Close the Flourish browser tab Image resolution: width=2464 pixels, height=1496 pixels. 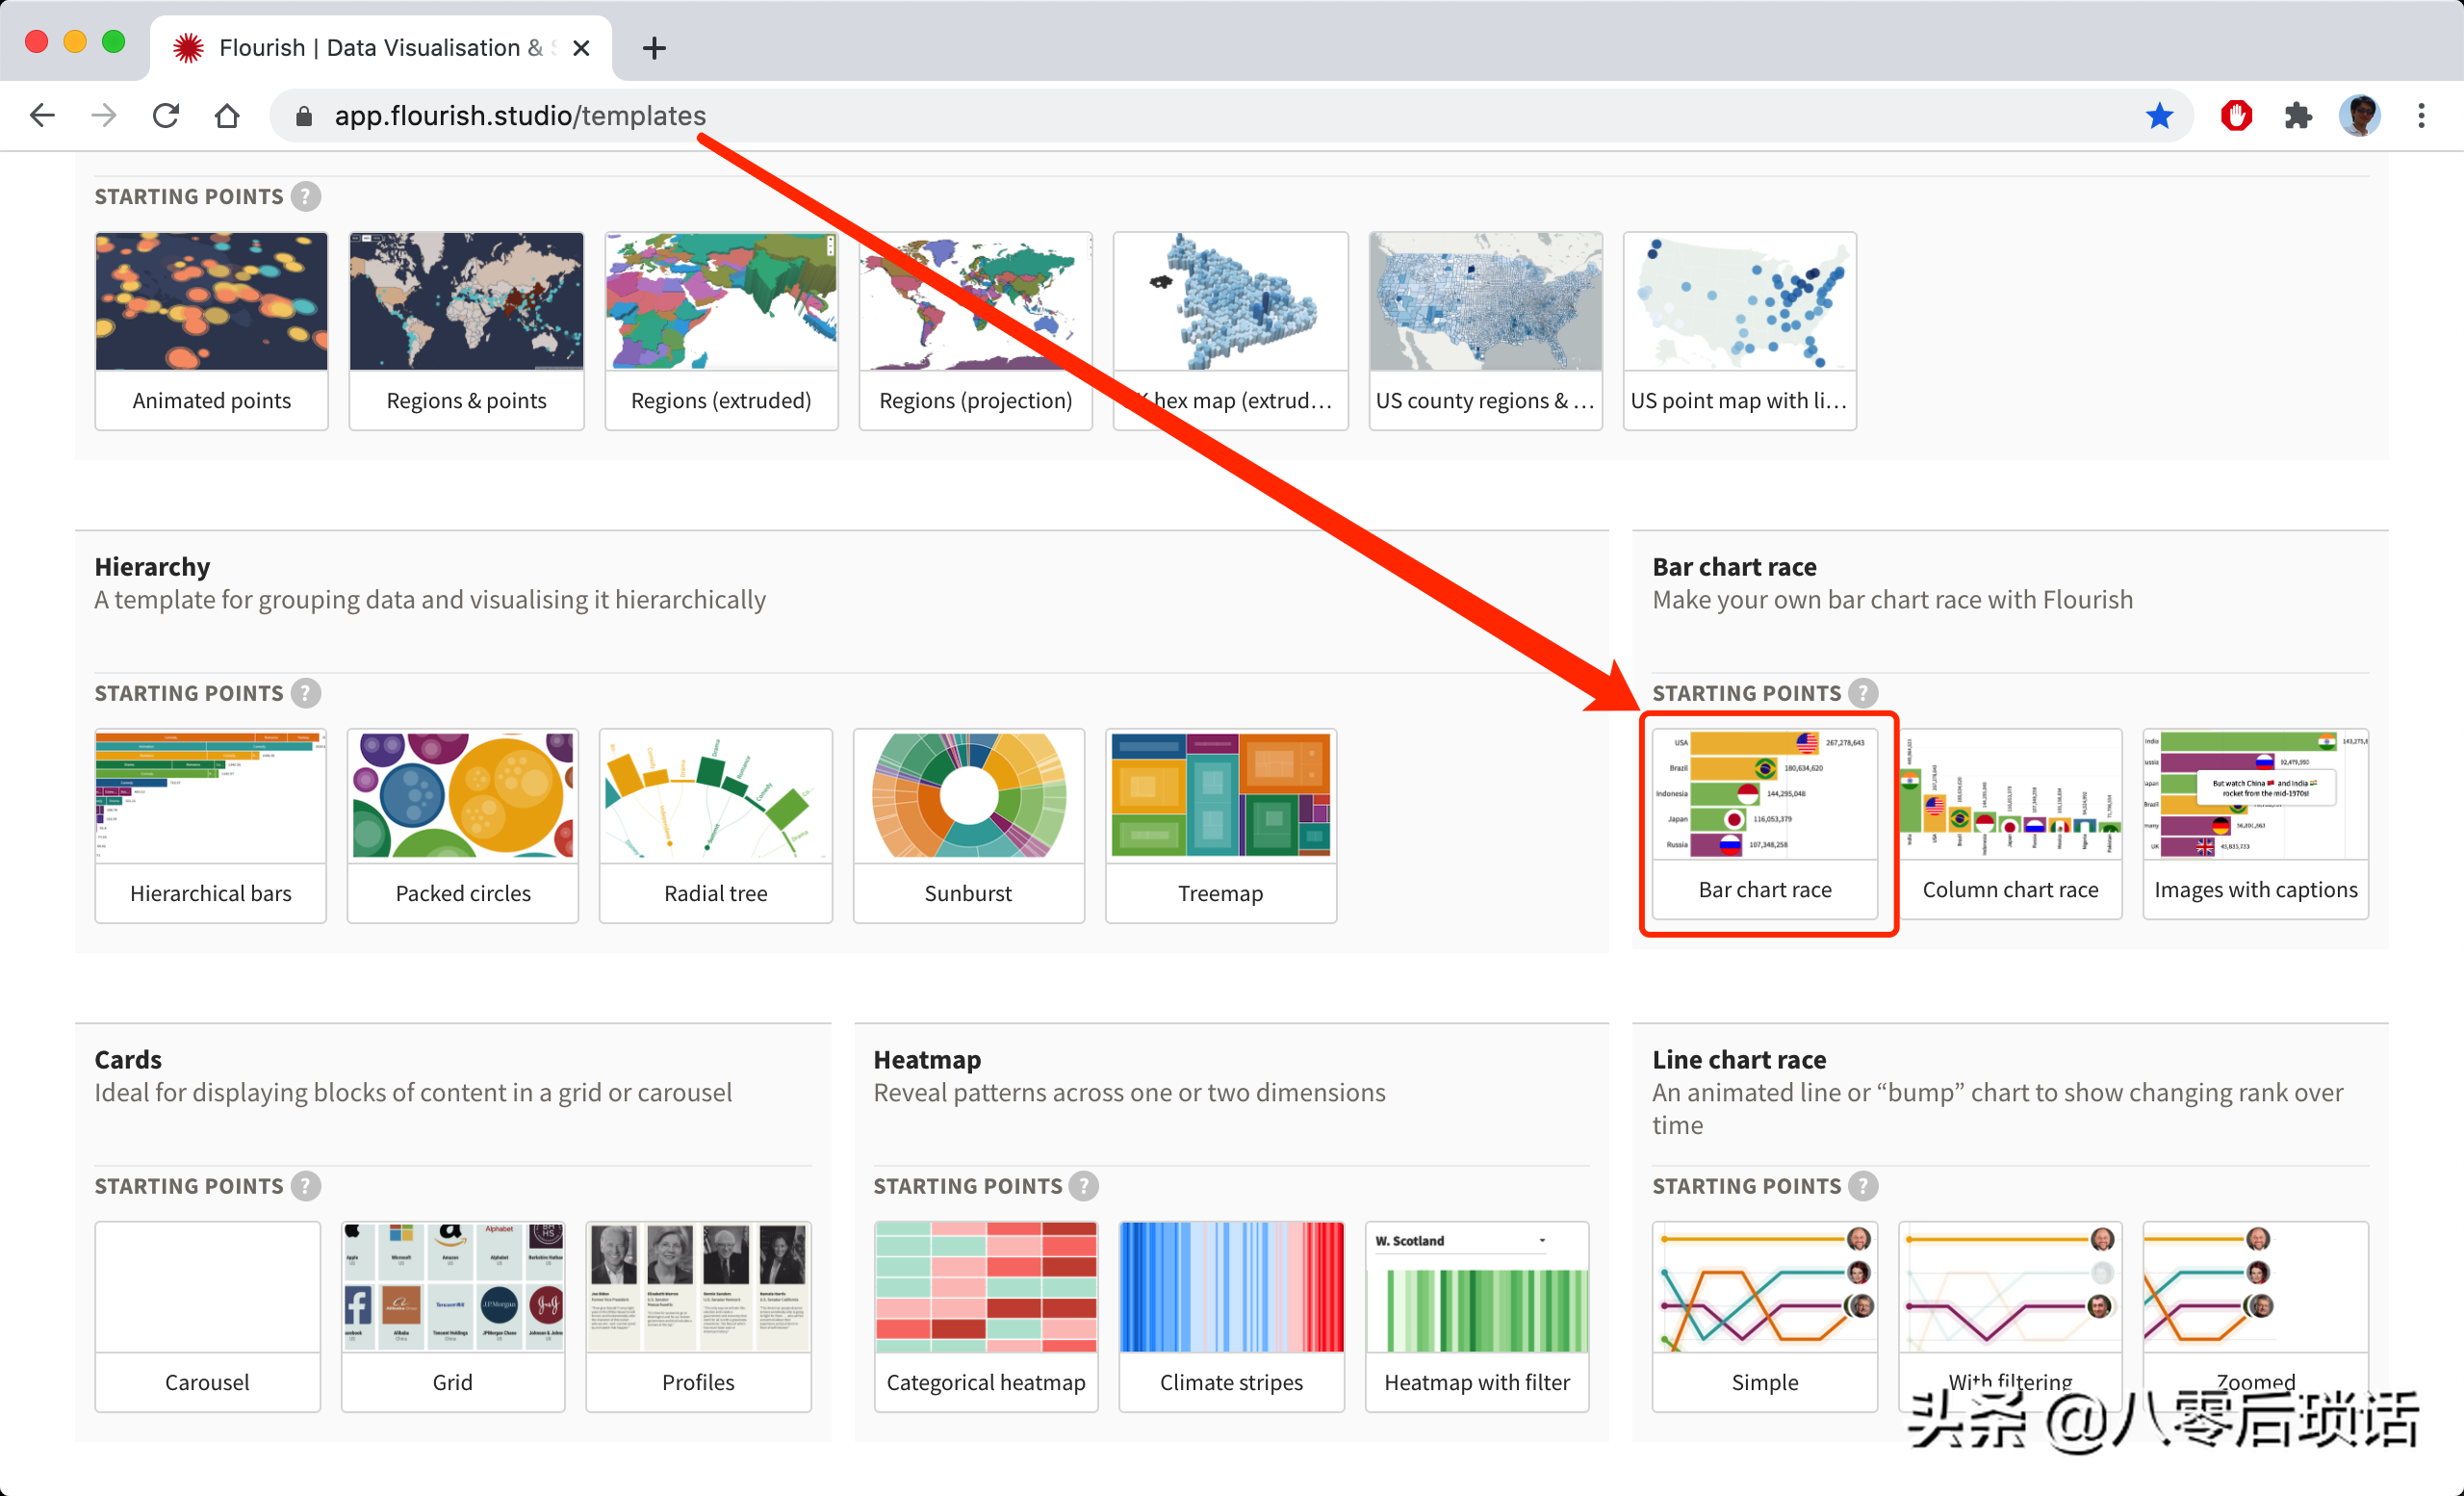tap(581, 48)
